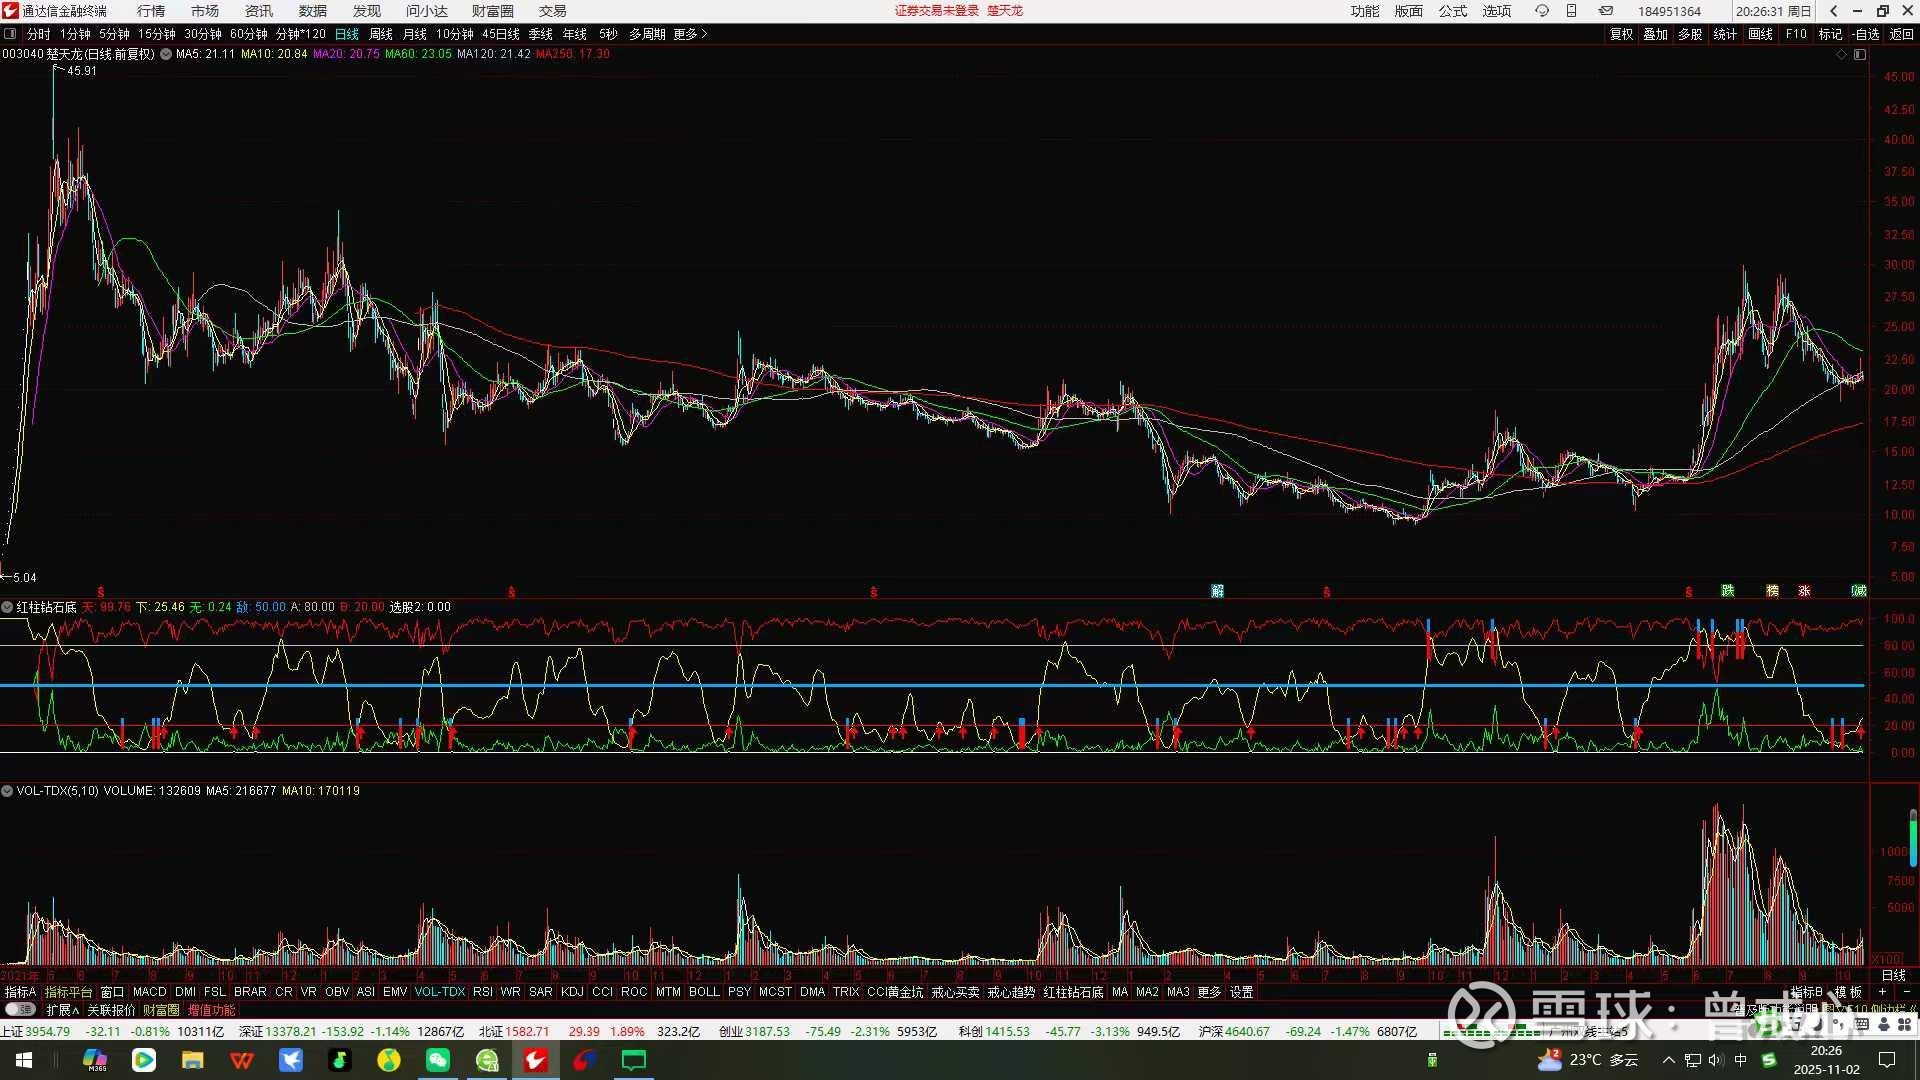Switch to the 周线 period tab
The image size is (1920, 1080).
point(381,34)
